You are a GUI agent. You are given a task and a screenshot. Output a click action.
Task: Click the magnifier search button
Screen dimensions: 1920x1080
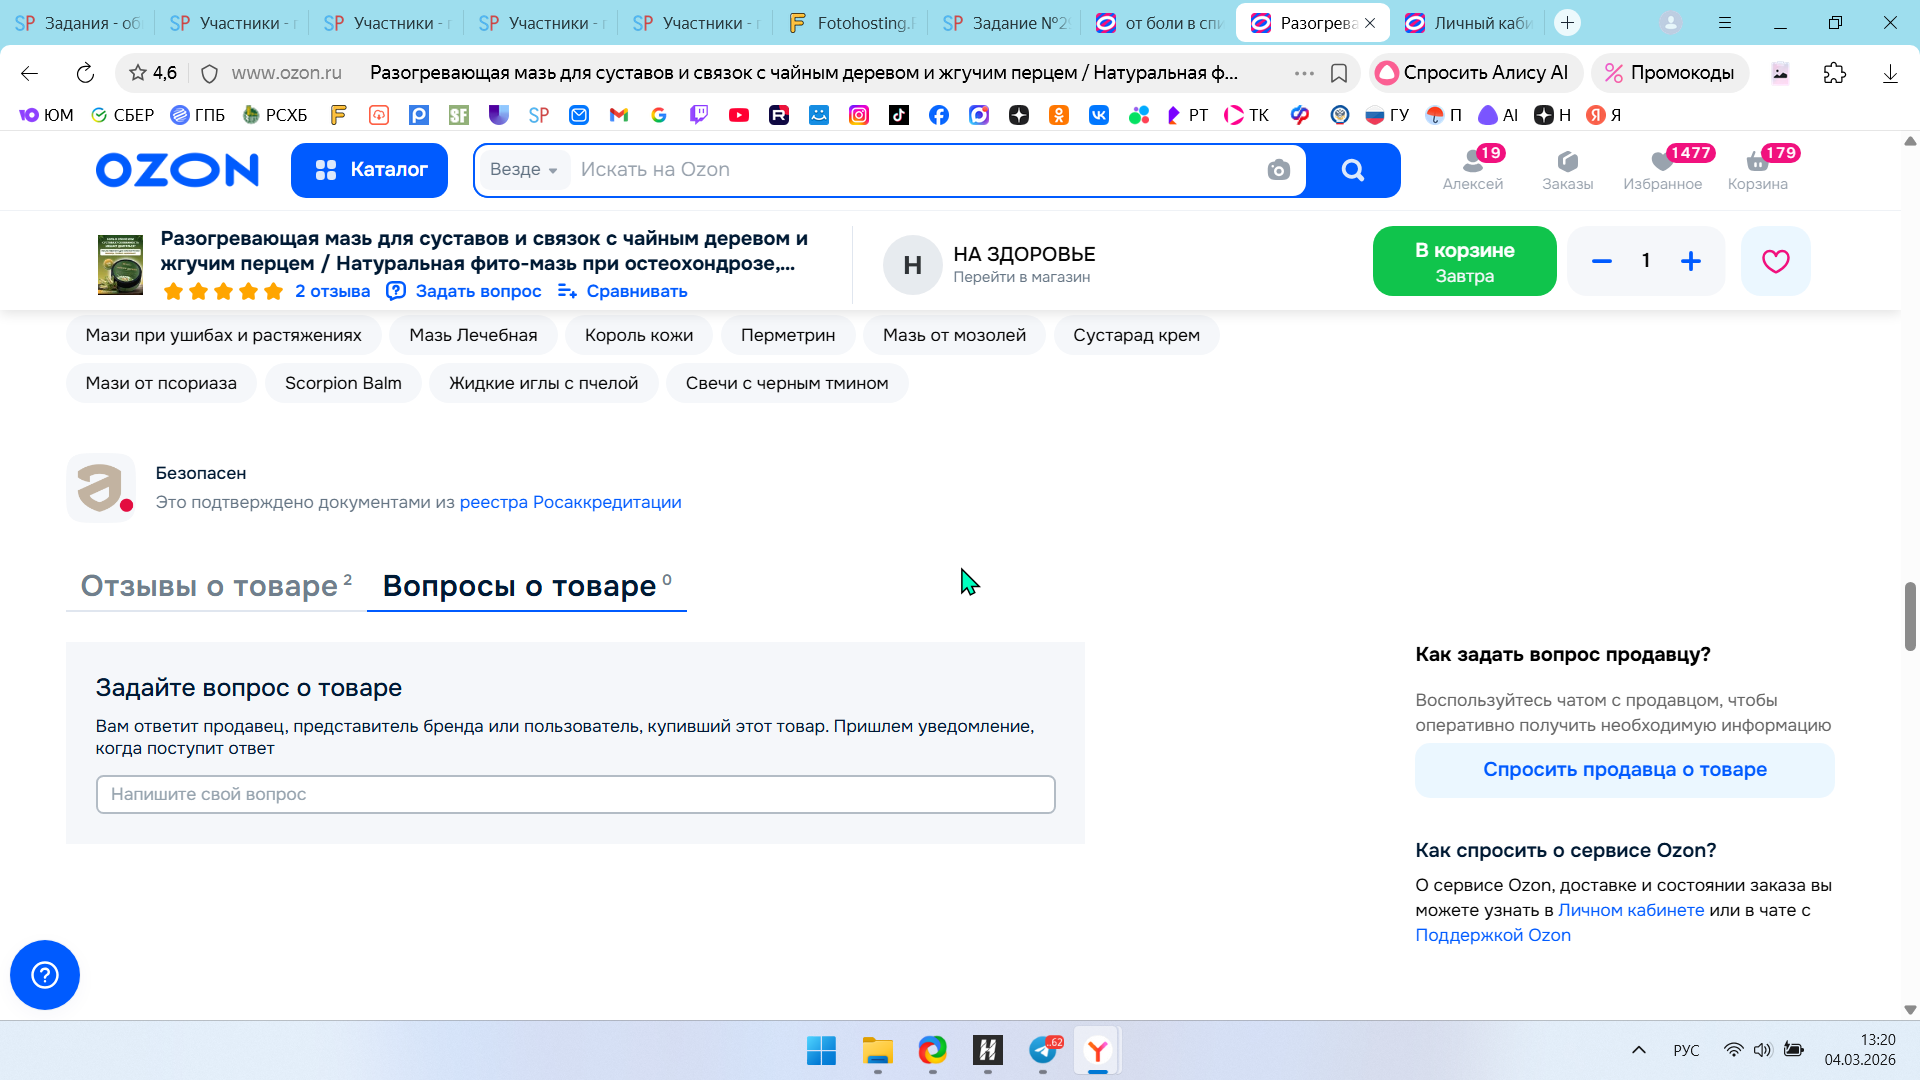coord(1352,170)
